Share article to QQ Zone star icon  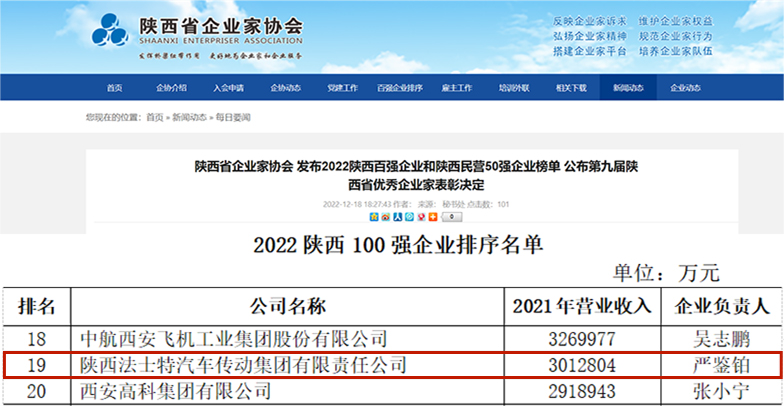point(374,216)
